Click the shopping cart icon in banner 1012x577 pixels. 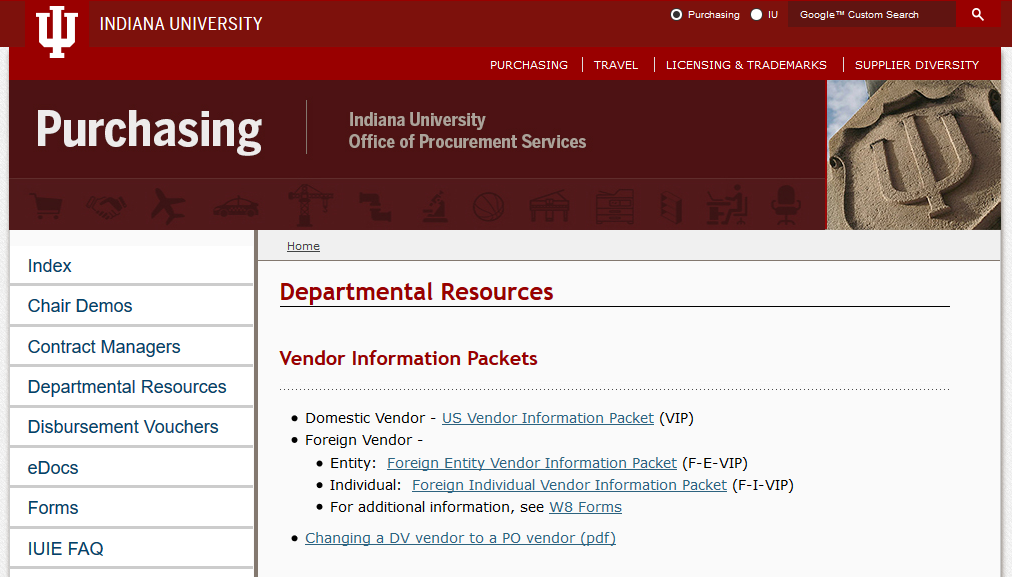(46, 207)
